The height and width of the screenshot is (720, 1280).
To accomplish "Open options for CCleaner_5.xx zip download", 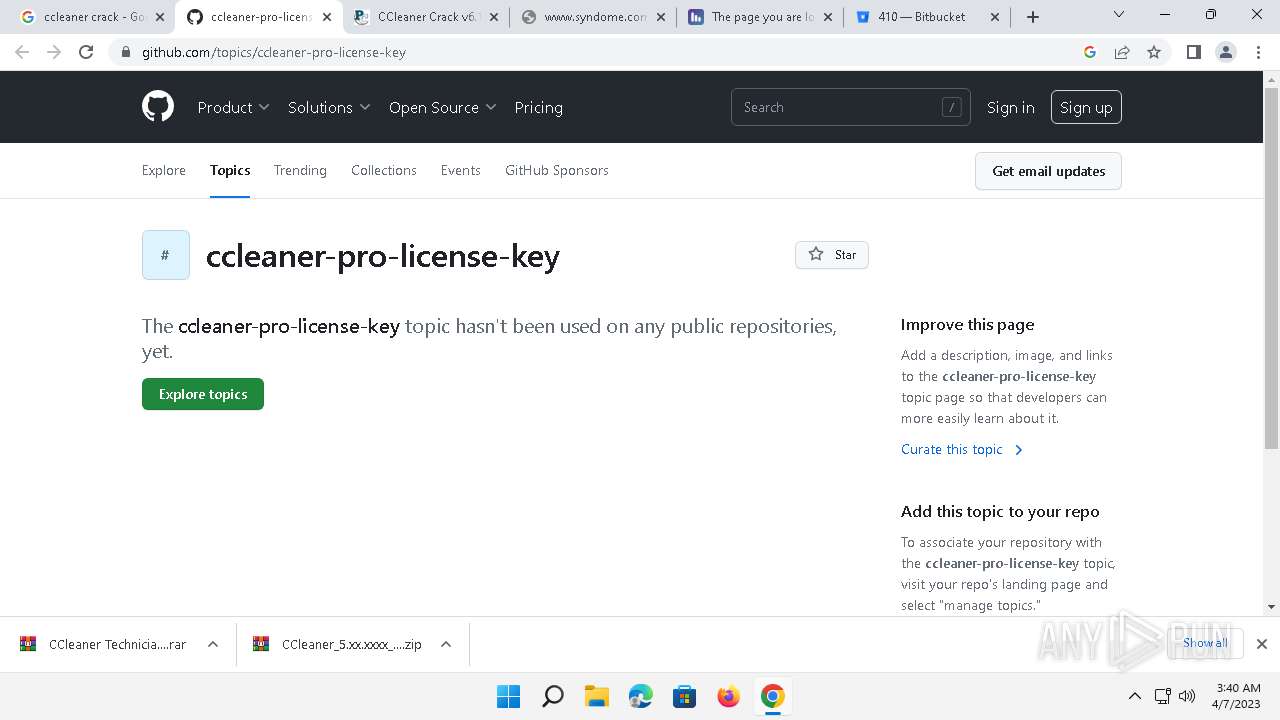I will pyautogui.click(x=446, y=644).
